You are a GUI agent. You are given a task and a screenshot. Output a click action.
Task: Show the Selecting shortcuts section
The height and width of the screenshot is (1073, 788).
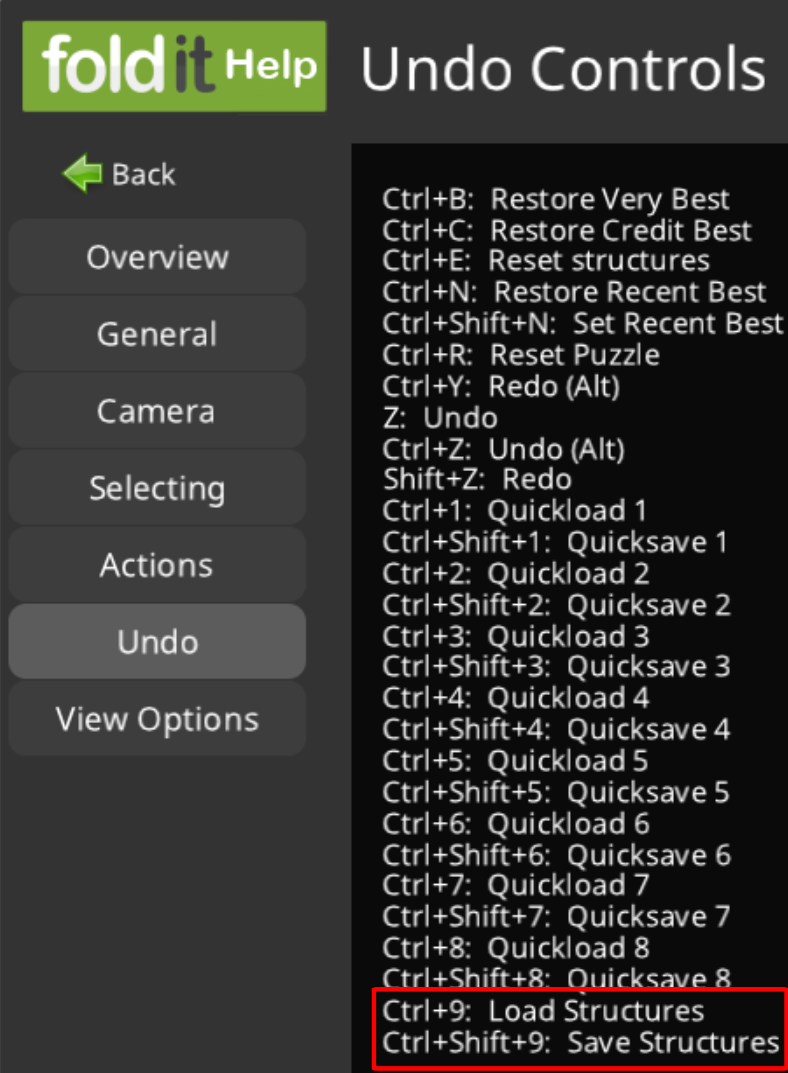coord(157,488)
